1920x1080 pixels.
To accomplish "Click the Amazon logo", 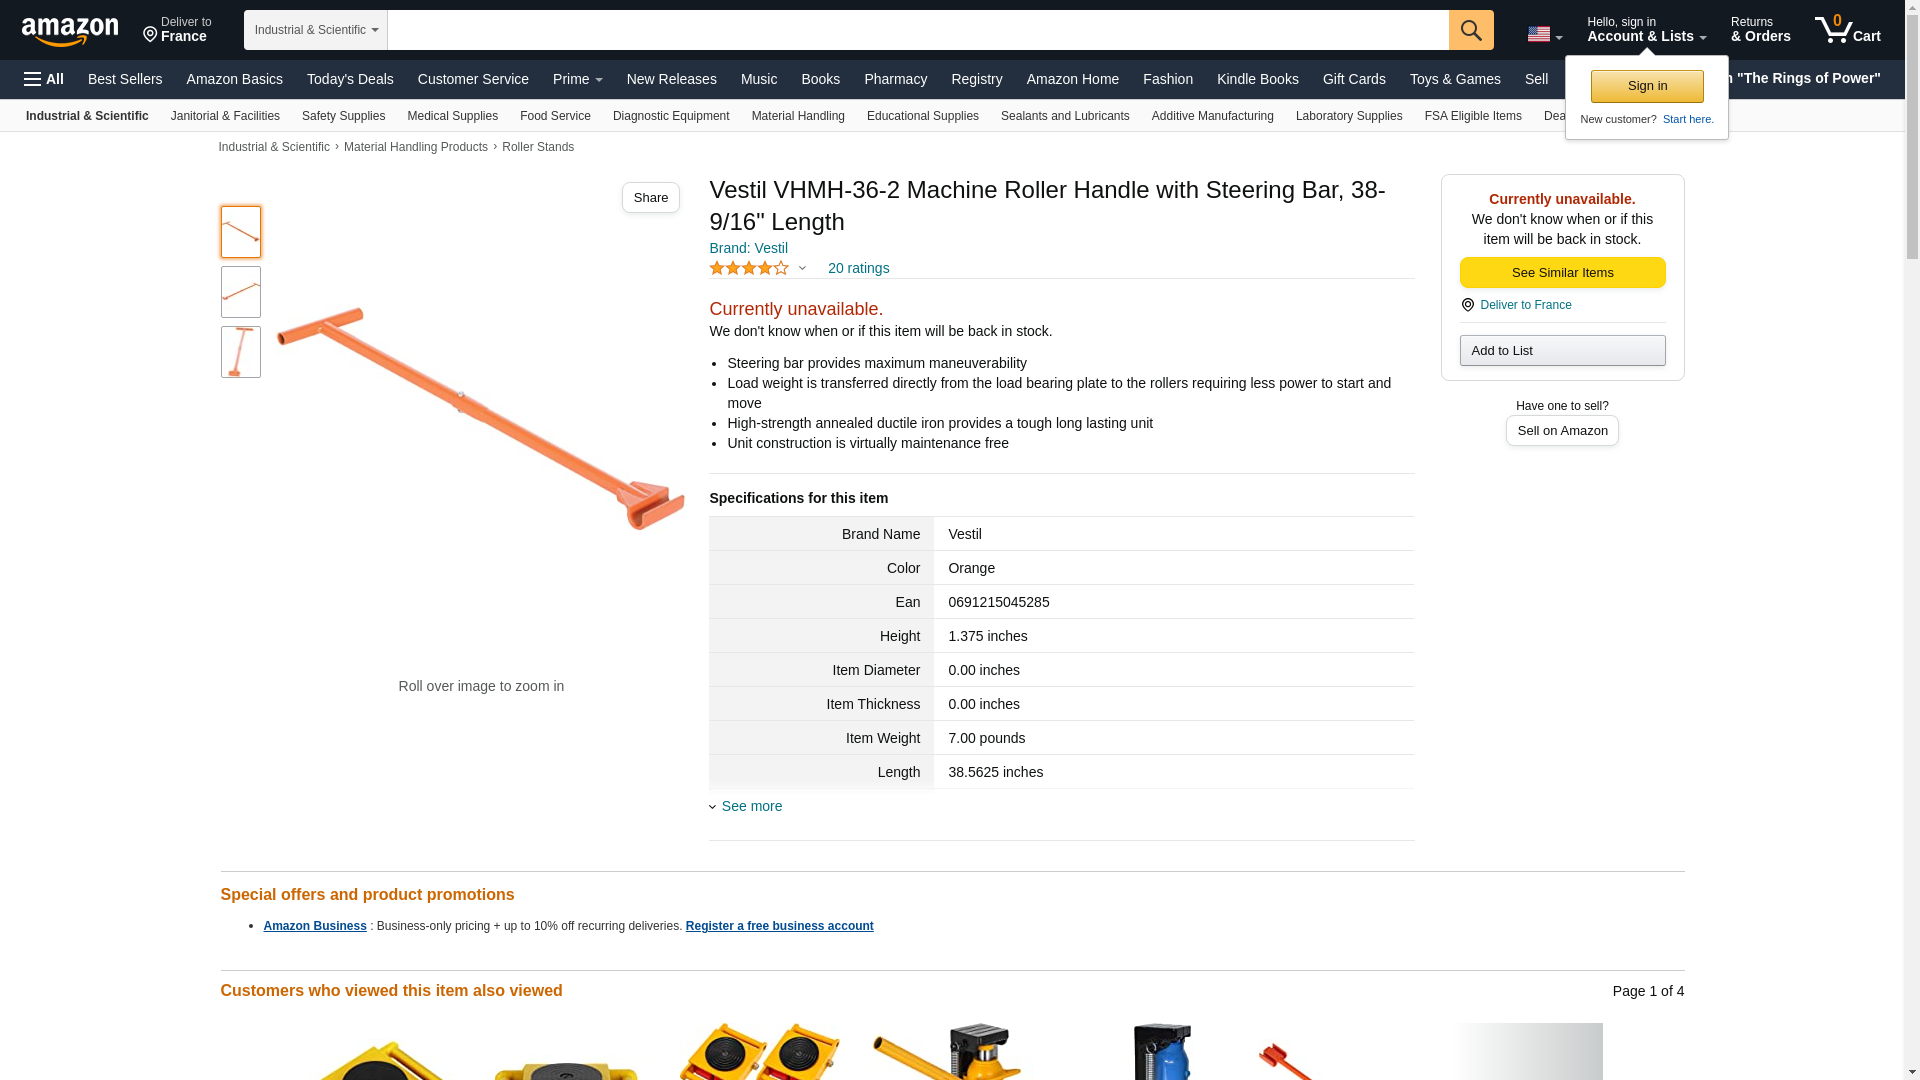I will [x=70, y=31].
